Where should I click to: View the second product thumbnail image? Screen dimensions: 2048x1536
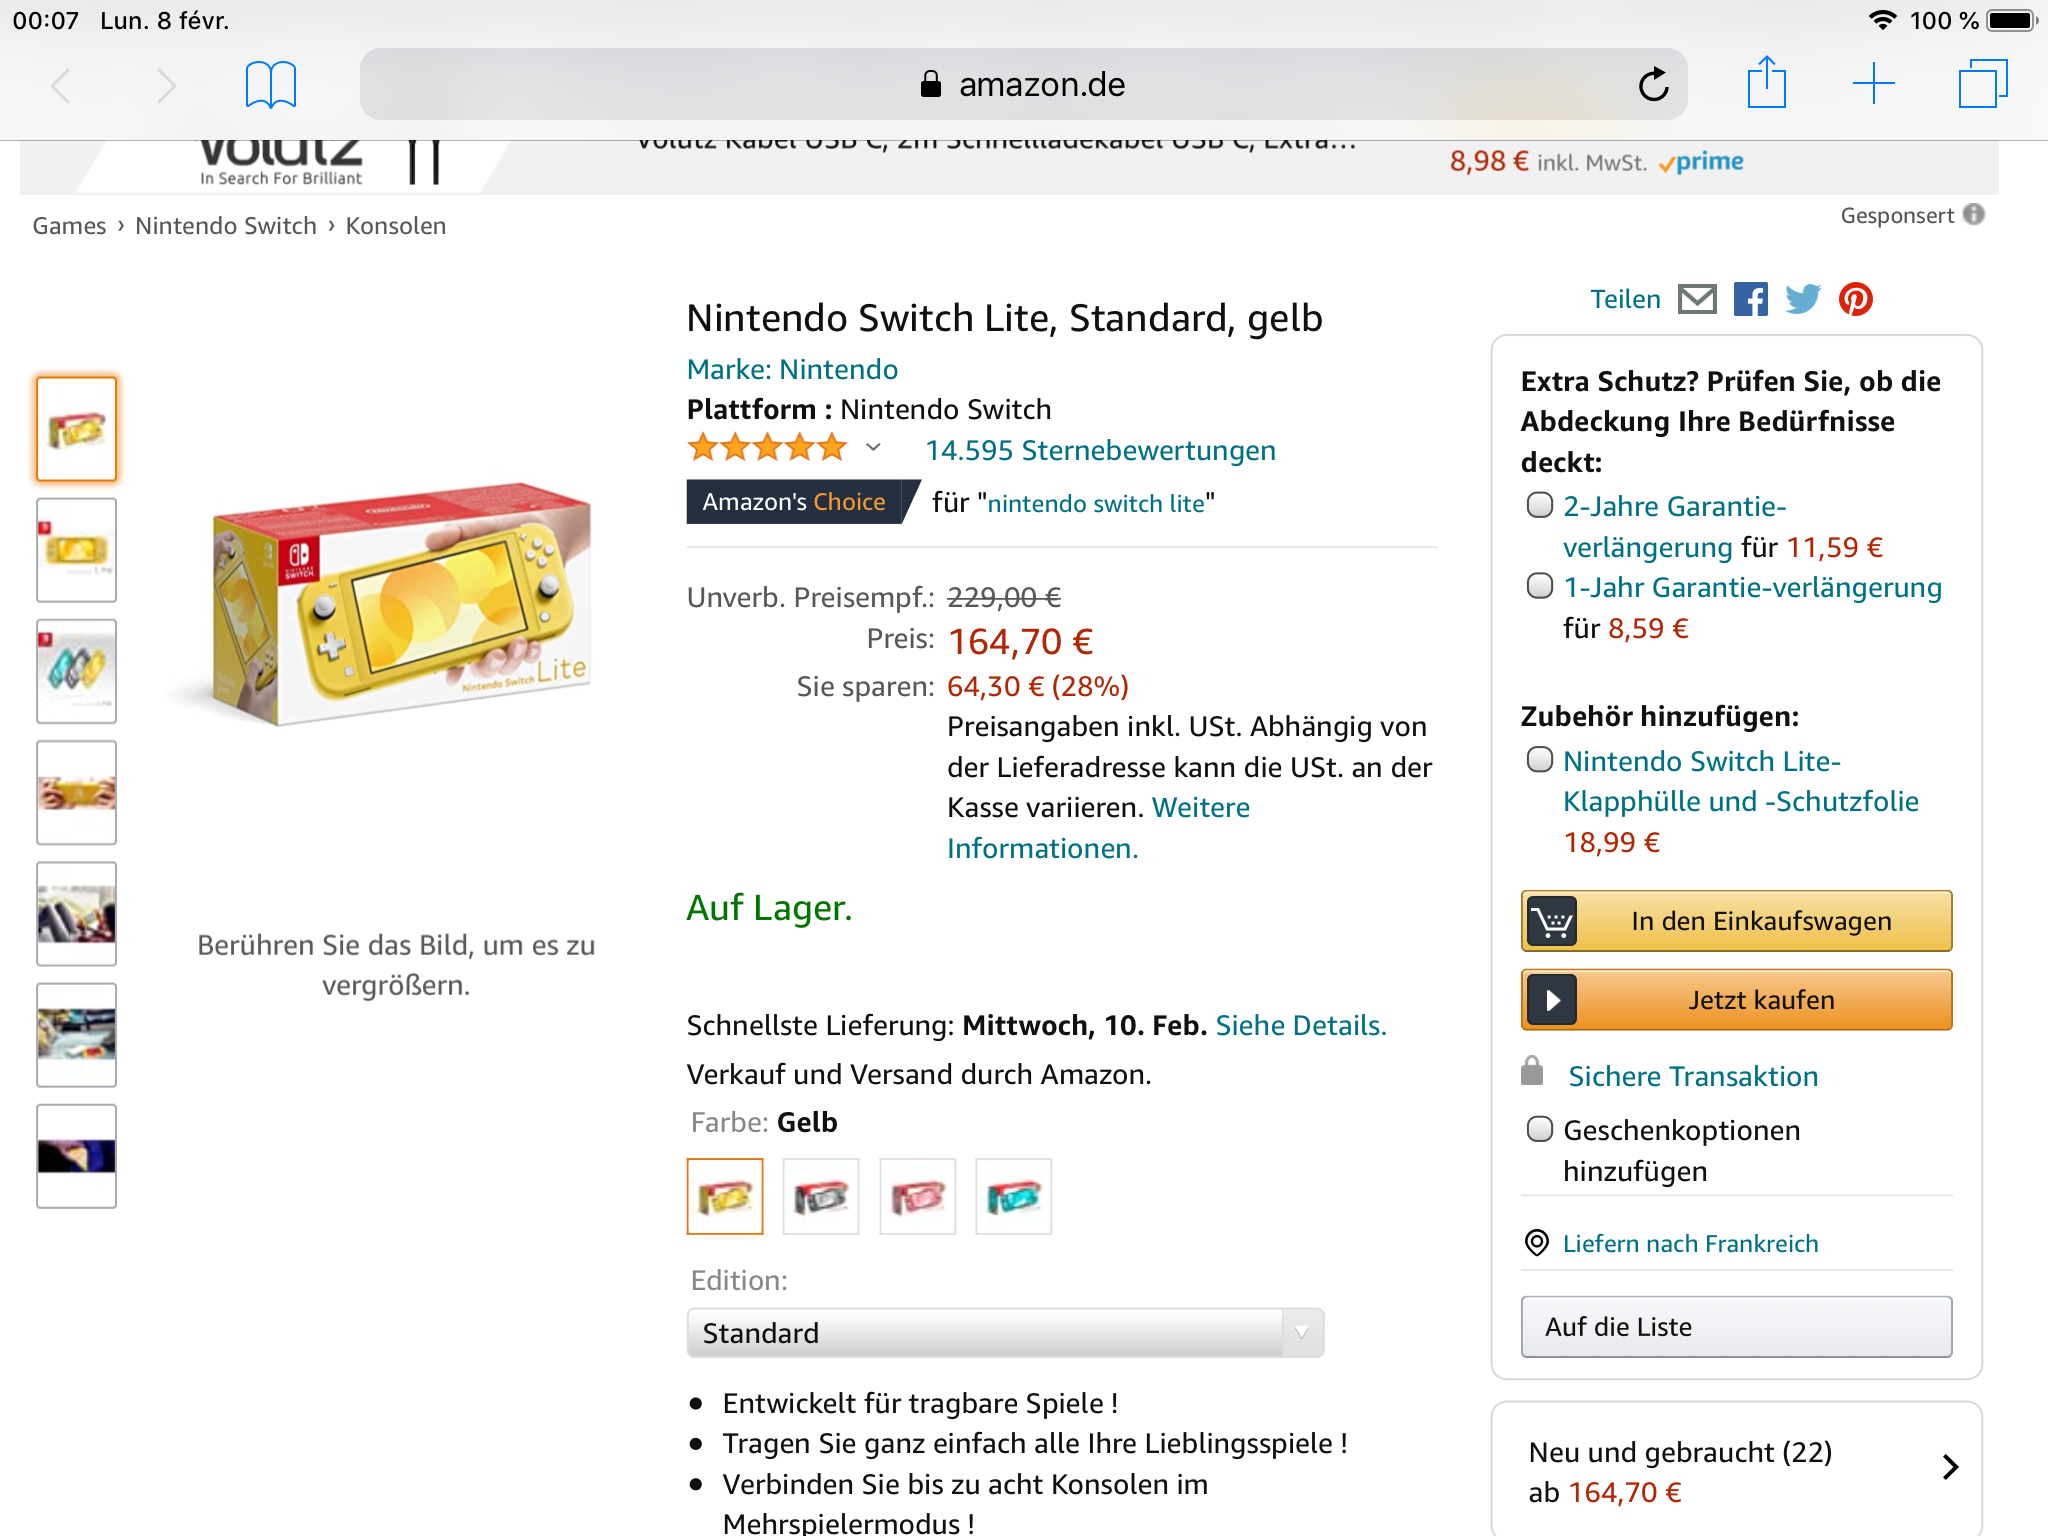tap(77, 550)
